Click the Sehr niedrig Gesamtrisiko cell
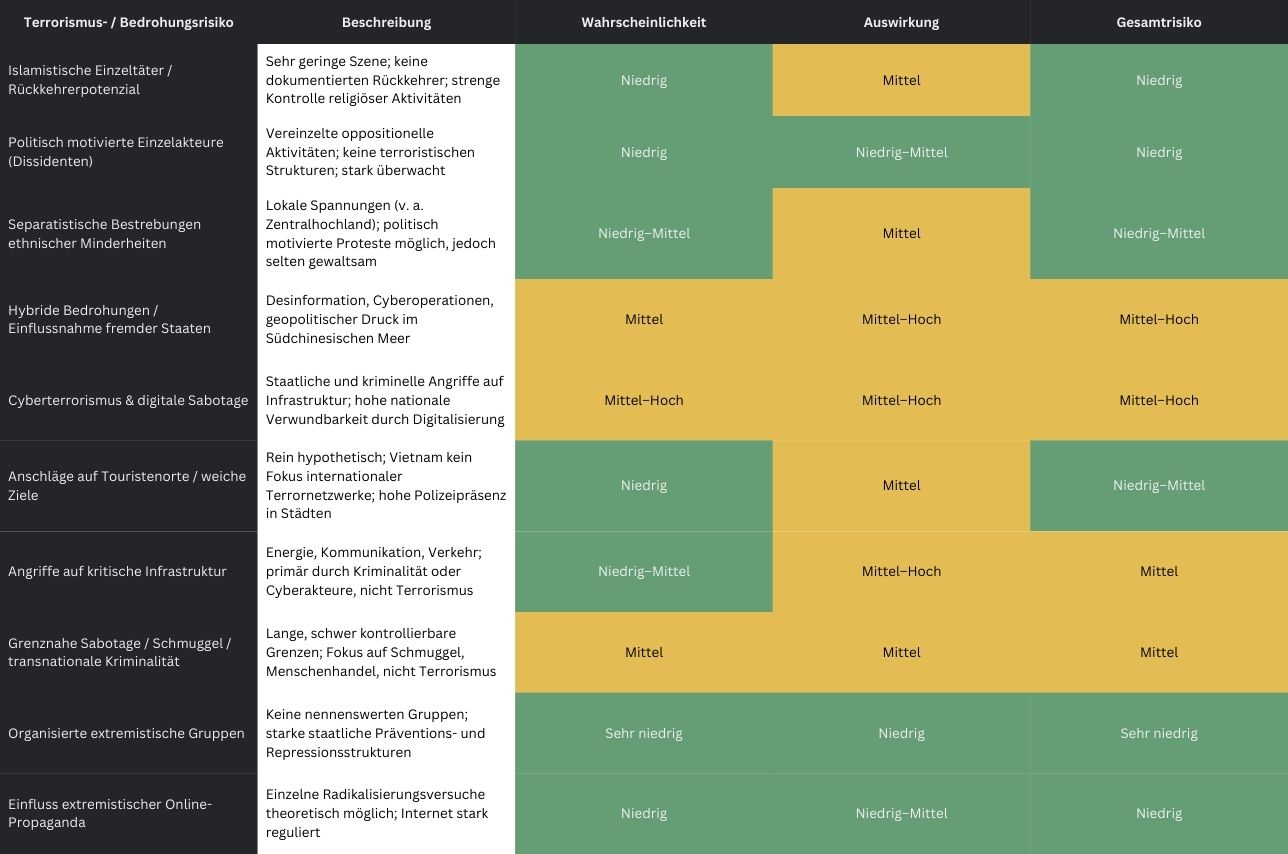The height and width of the screenshot is (854, 1288). pyautogui.click(x=1158, y=733)
